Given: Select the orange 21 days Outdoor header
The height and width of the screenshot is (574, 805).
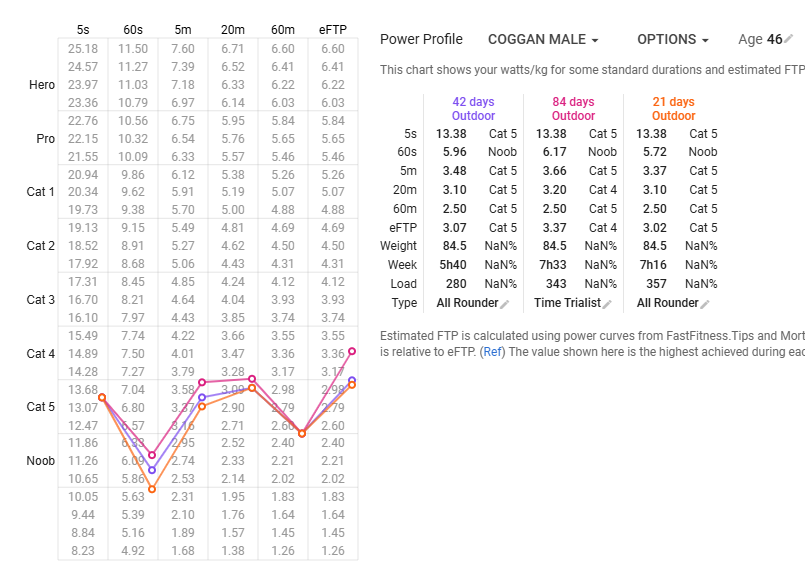Looking at the screenshot, I should coord(673,109).
